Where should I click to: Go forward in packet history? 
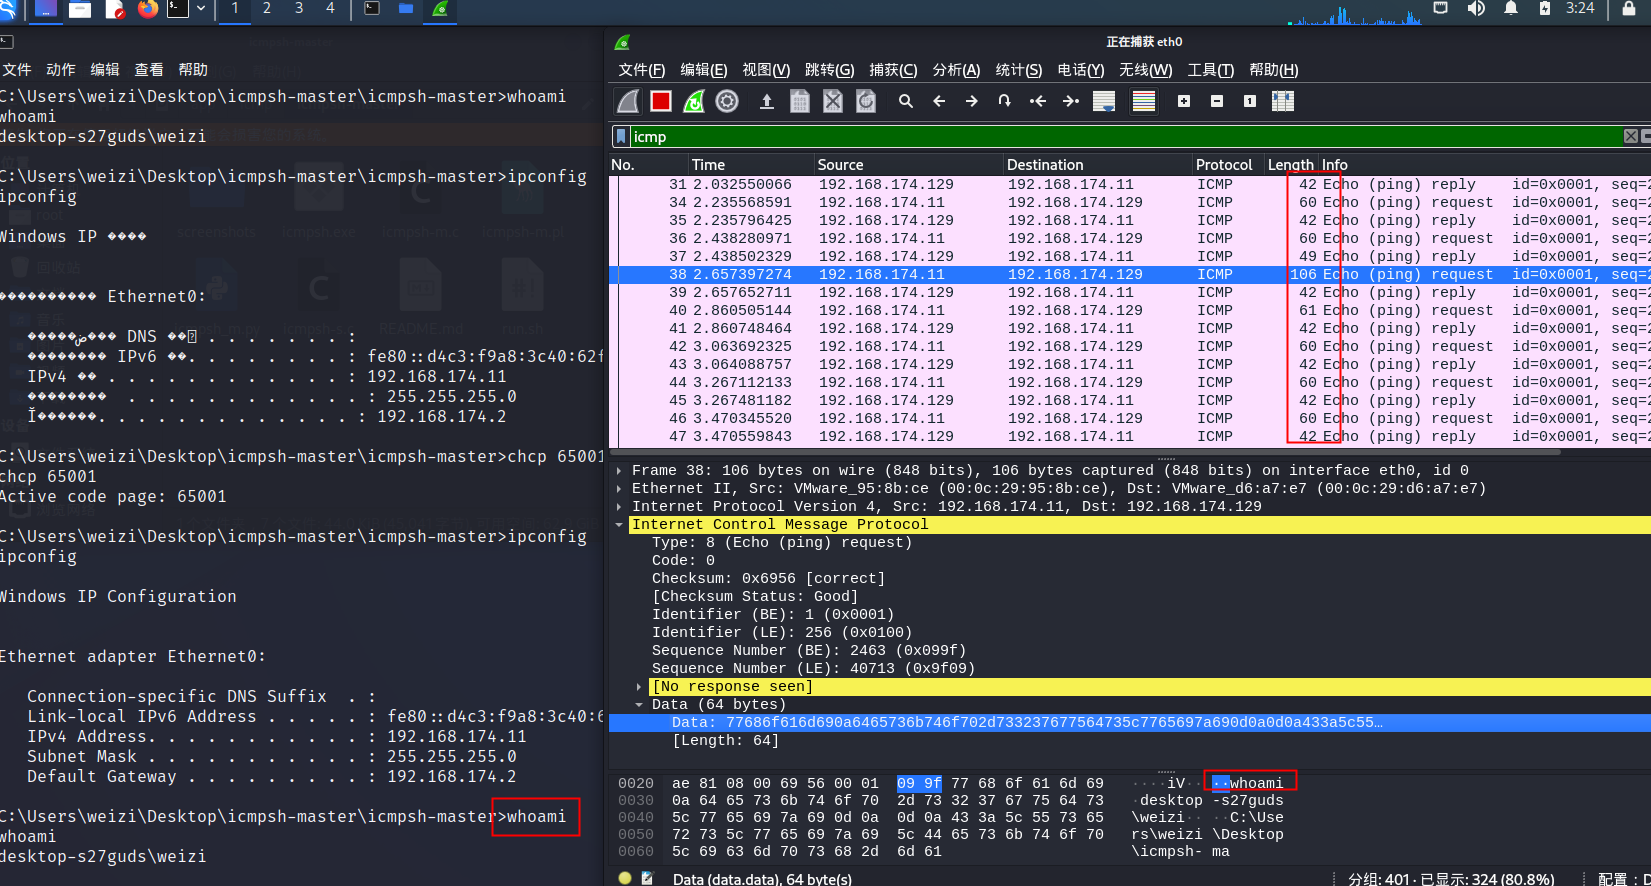tap(972, 101)
